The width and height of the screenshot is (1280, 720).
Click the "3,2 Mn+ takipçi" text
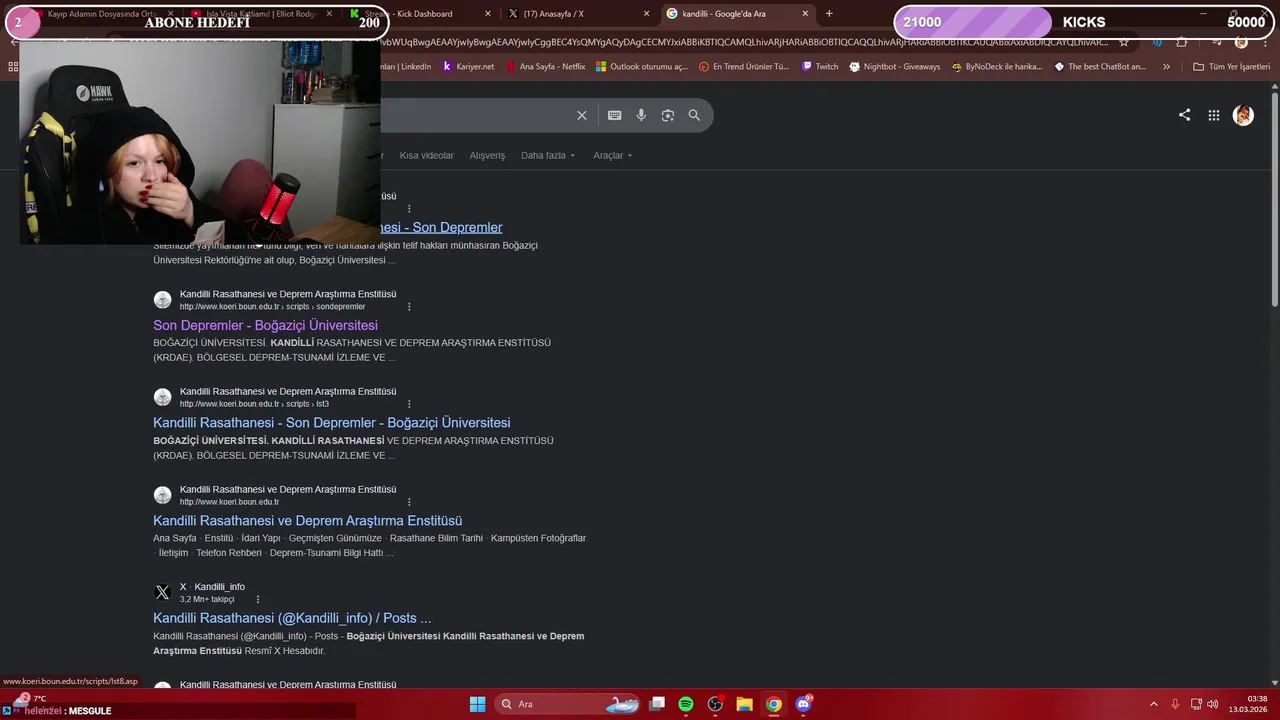tap(207, 600)
